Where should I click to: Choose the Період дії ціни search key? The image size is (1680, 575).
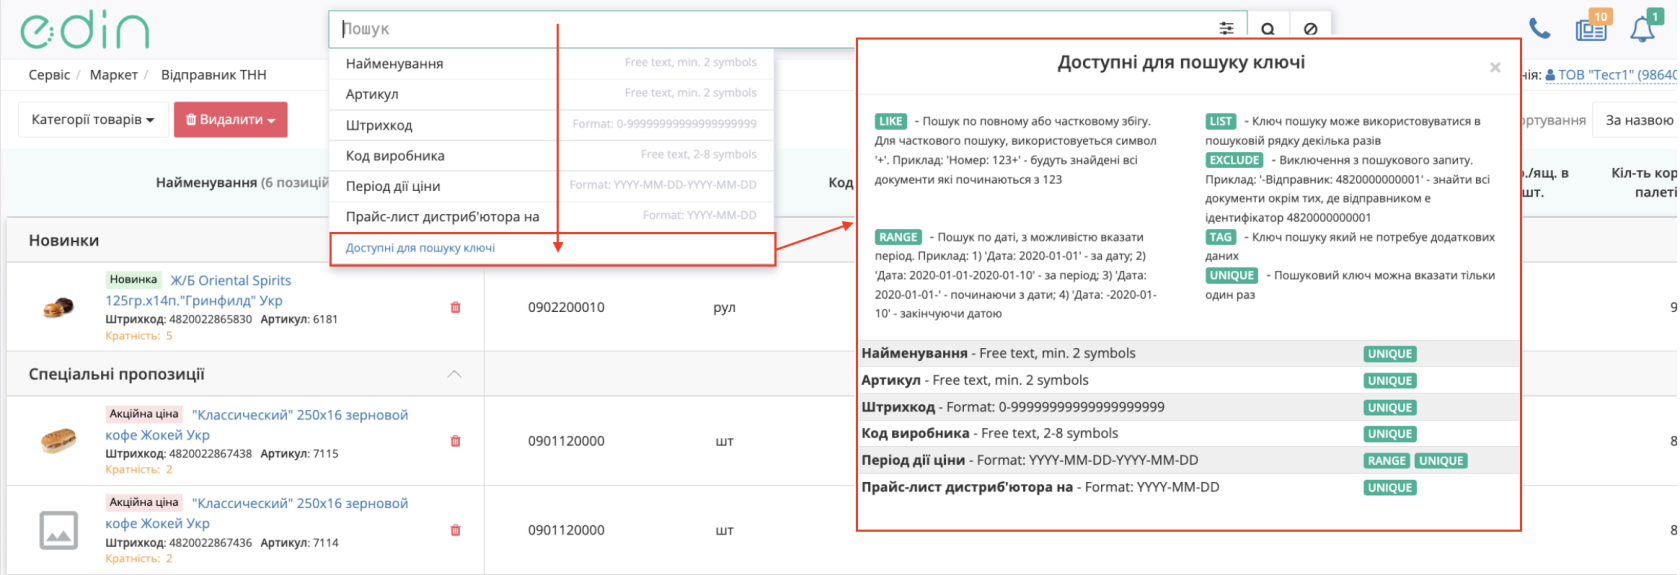pyautogui.click(x=552, y=186)
